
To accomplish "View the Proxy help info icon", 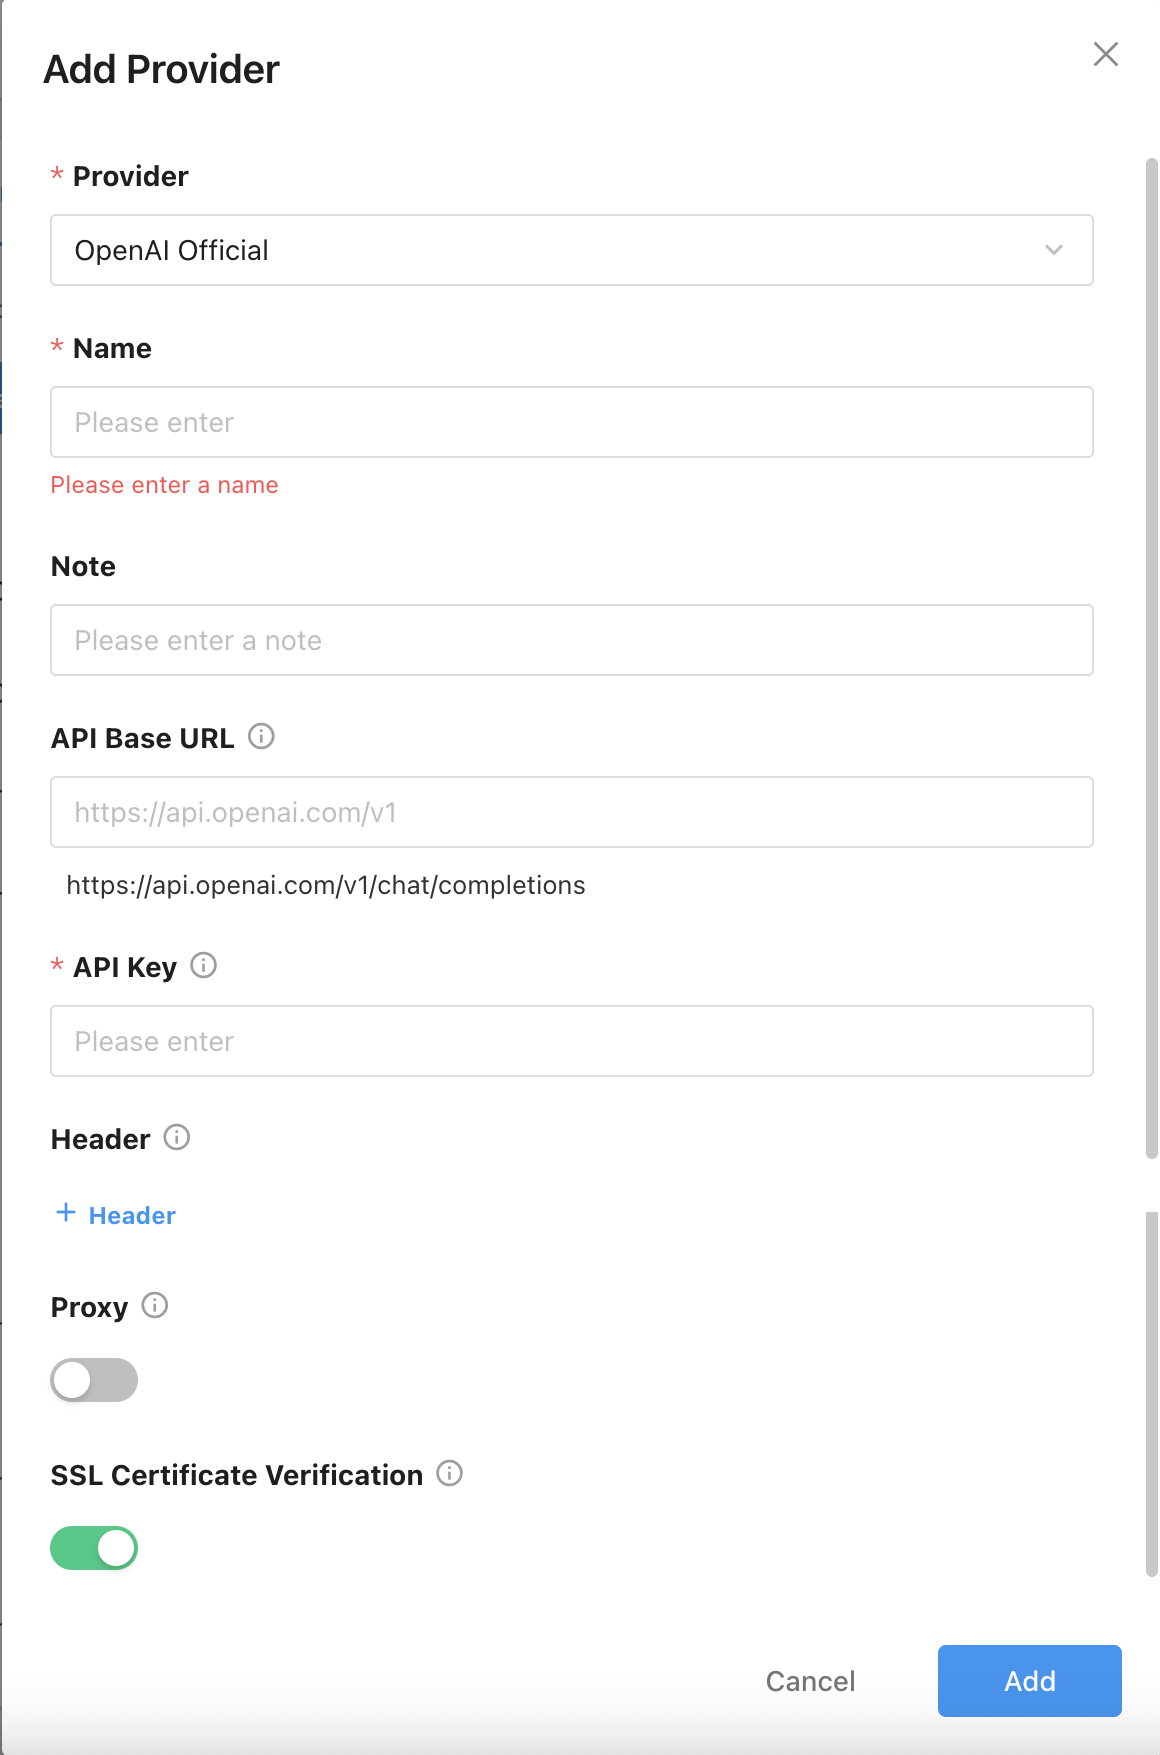I will point(155,1306).
